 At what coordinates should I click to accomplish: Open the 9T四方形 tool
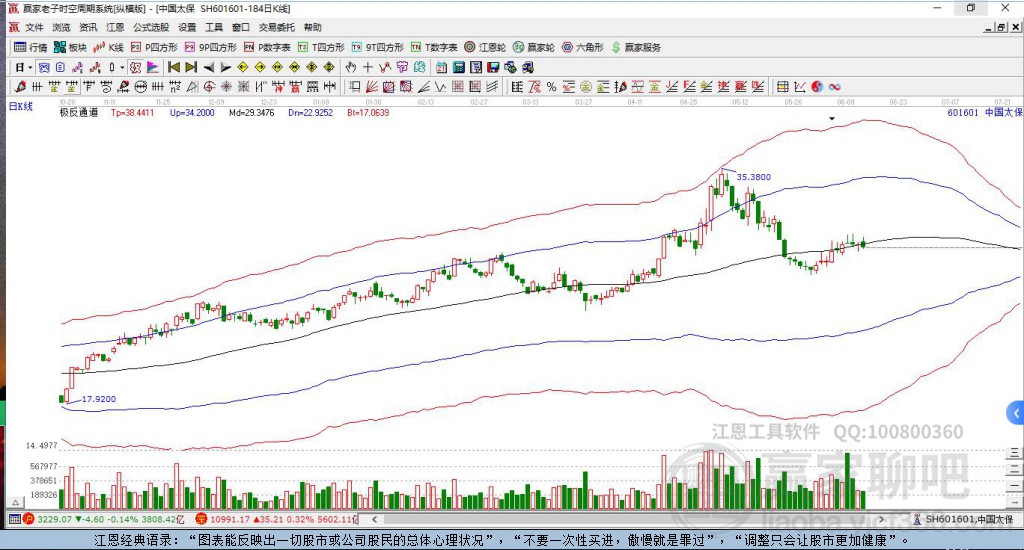[x=377, y=47]
